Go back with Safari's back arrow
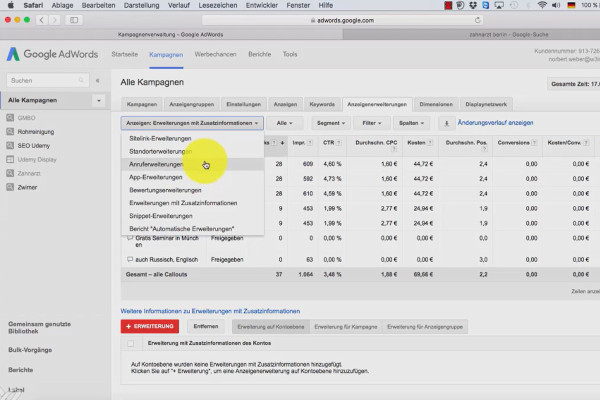600x400 pixels. 41,20
